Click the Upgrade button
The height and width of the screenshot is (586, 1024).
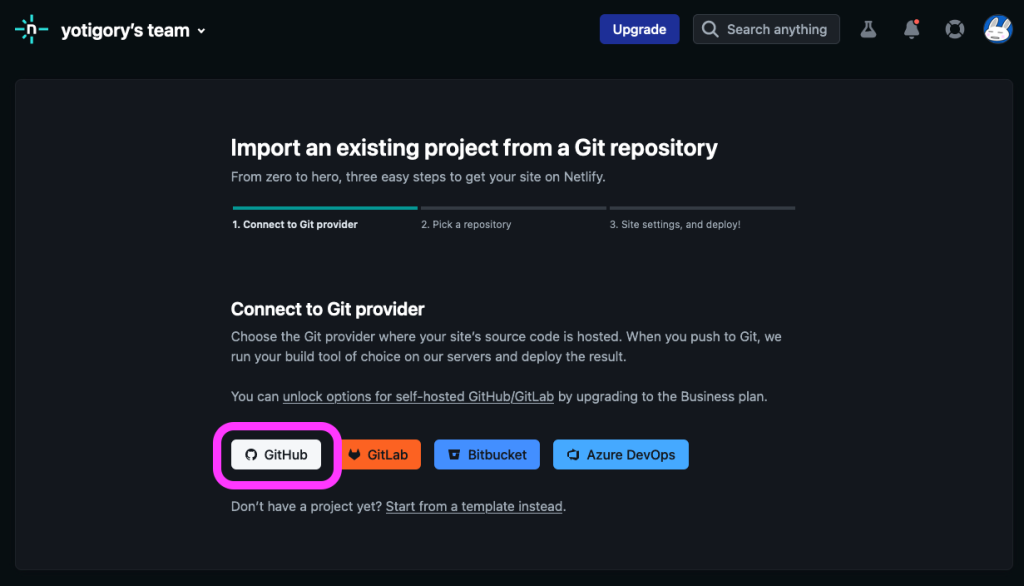639,29
